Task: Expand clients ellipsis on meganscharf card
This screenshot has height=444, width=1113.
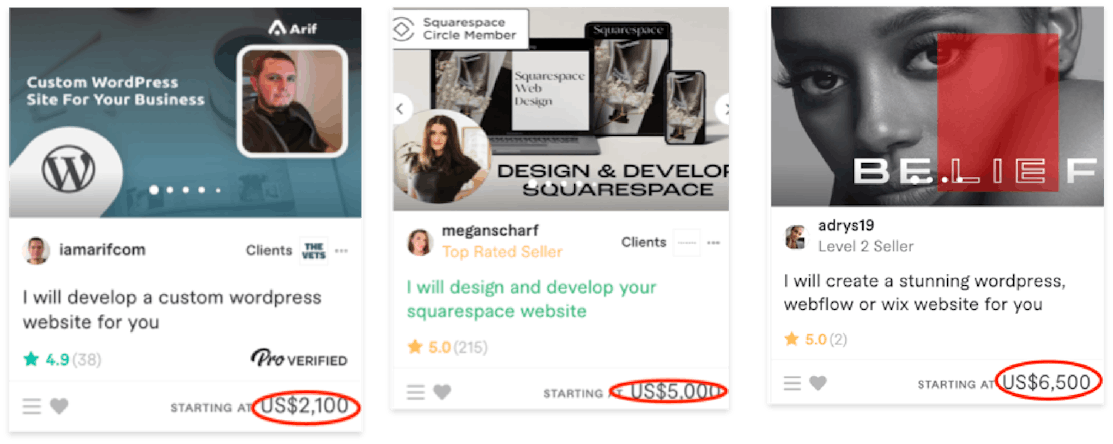Action: pos(714,243)
